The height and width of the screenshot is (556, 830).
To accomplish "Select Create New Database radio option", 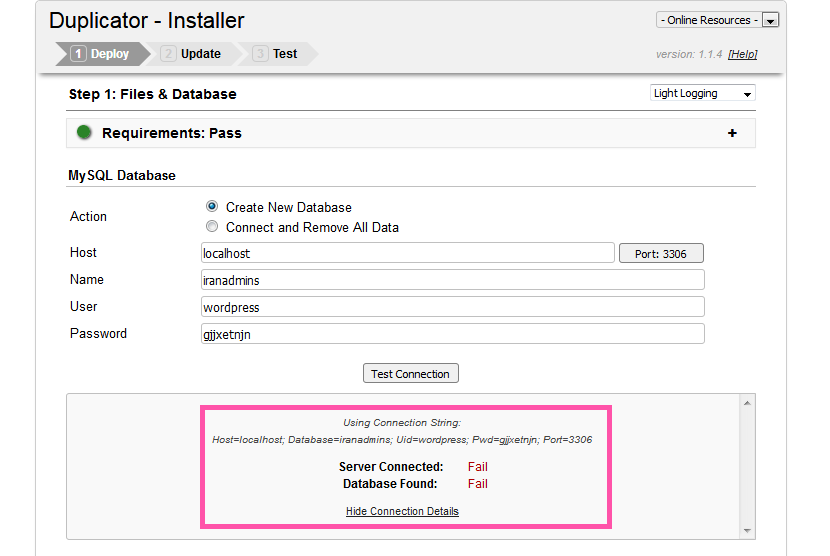I will [x=212, y=206].
